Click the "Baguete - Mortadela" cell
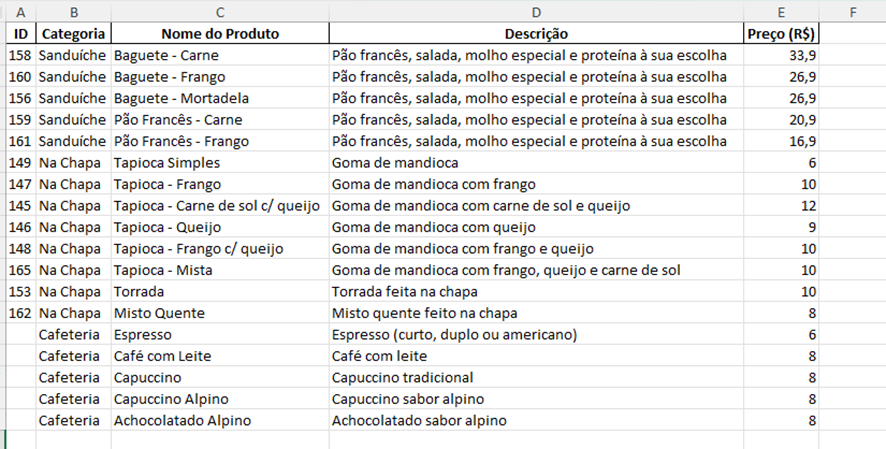The width and height of the screenshot is (886, 449). (181, 98)
